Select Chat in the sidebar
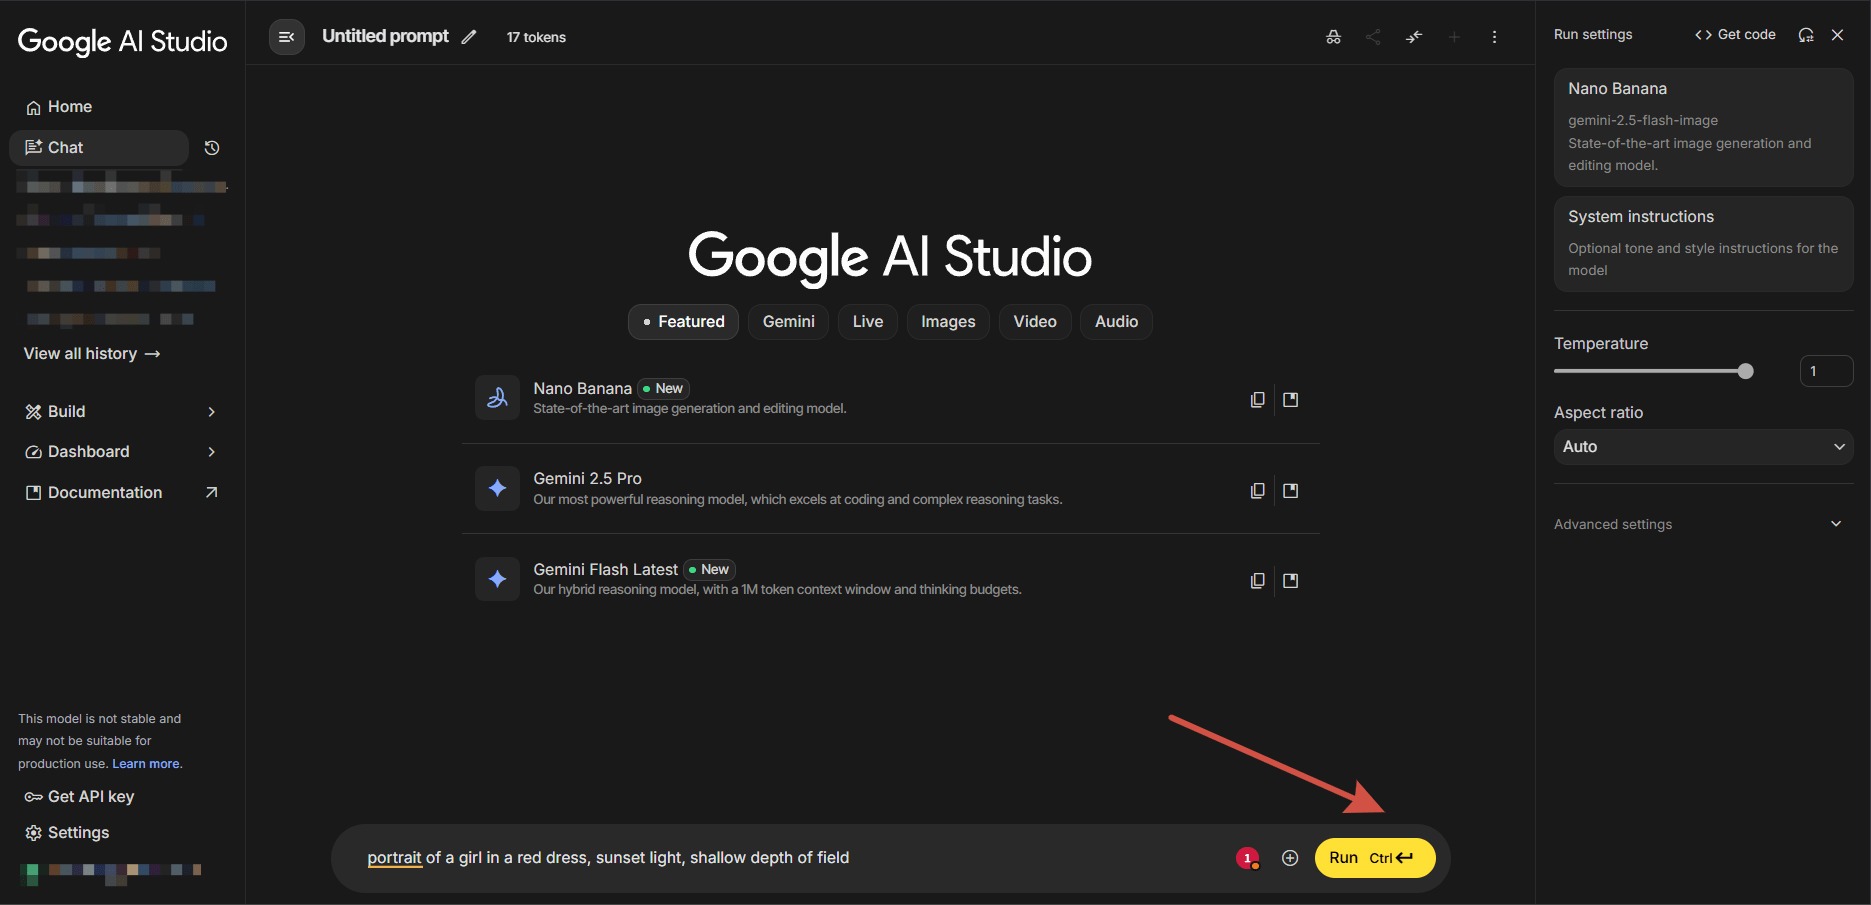 [99, 148]
